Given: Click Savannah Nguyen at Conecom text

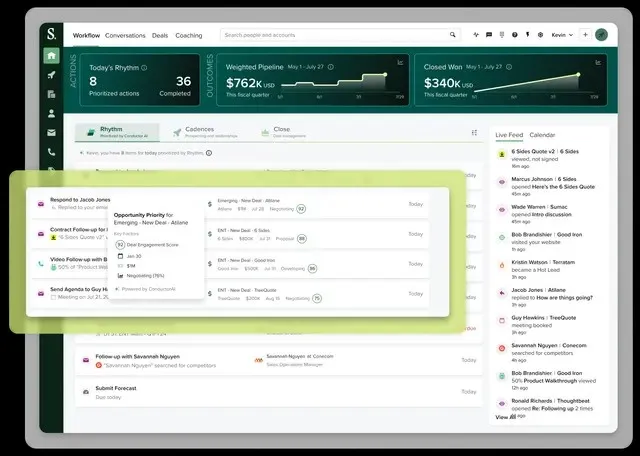Looking at the screenshot, I should coord(300,356).
